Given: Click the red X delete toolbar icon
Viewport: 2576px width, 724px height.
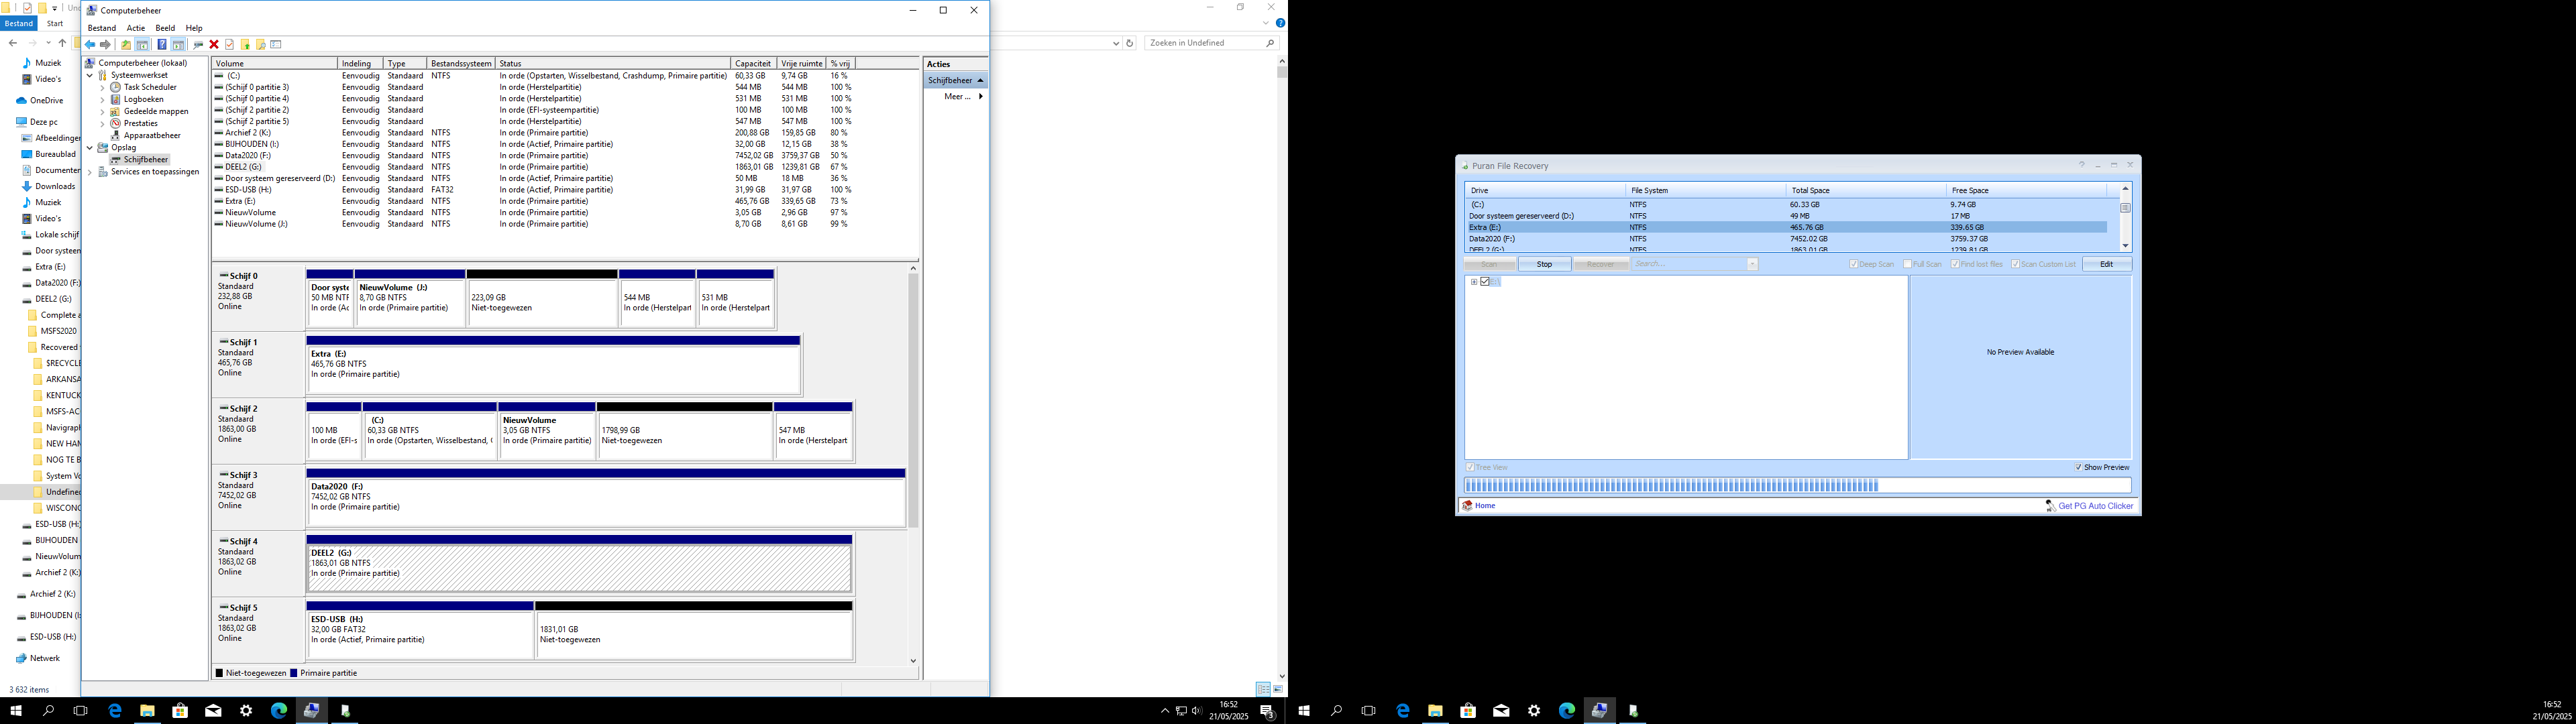Looking at the screenshot, I should pyautogui.click(x=214, y=45).
